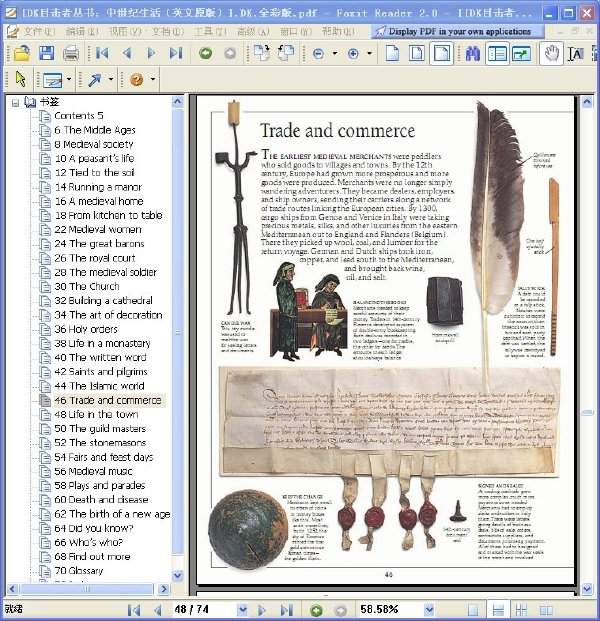Select Fit Width view icon

point(442,53)
